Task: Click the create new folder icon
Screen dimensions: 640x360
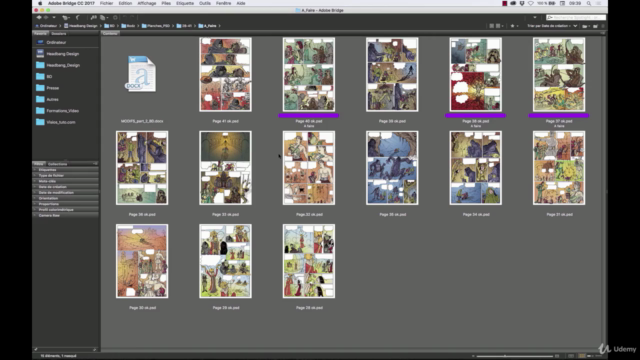Action: (596, 26)
